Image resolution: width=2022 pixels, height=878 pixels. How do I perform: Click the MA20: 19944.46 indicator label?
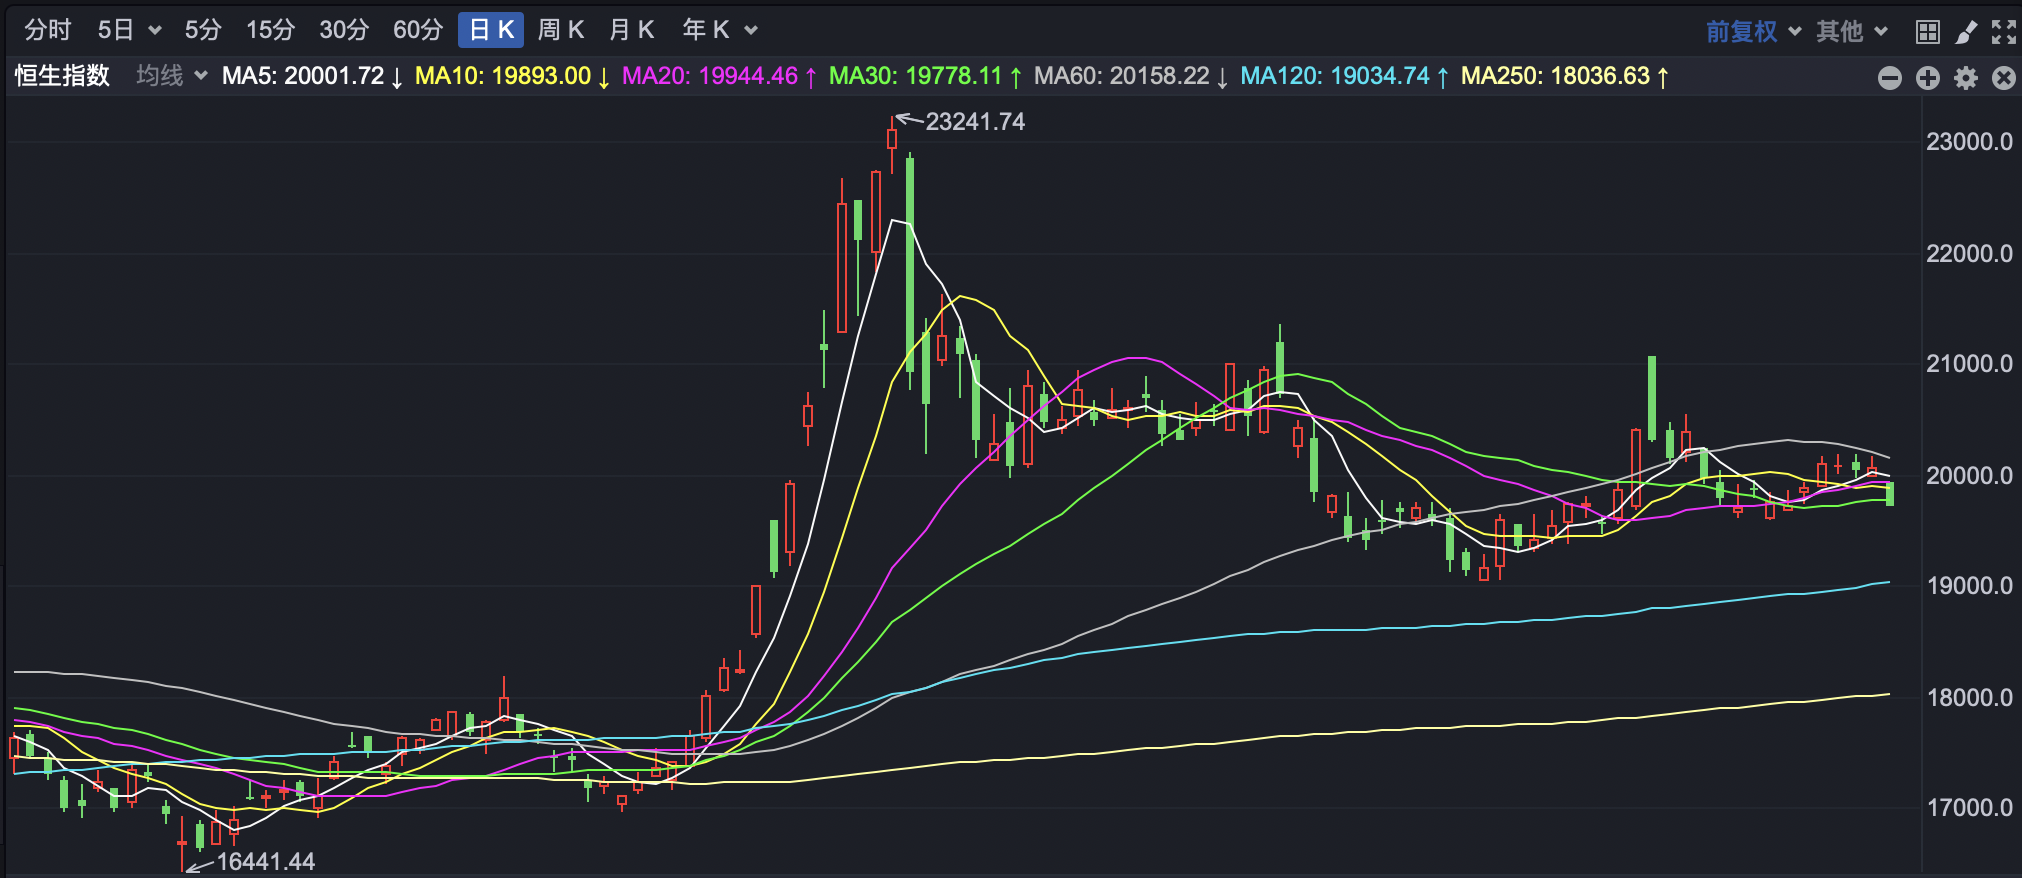click(x=719, y=76)
